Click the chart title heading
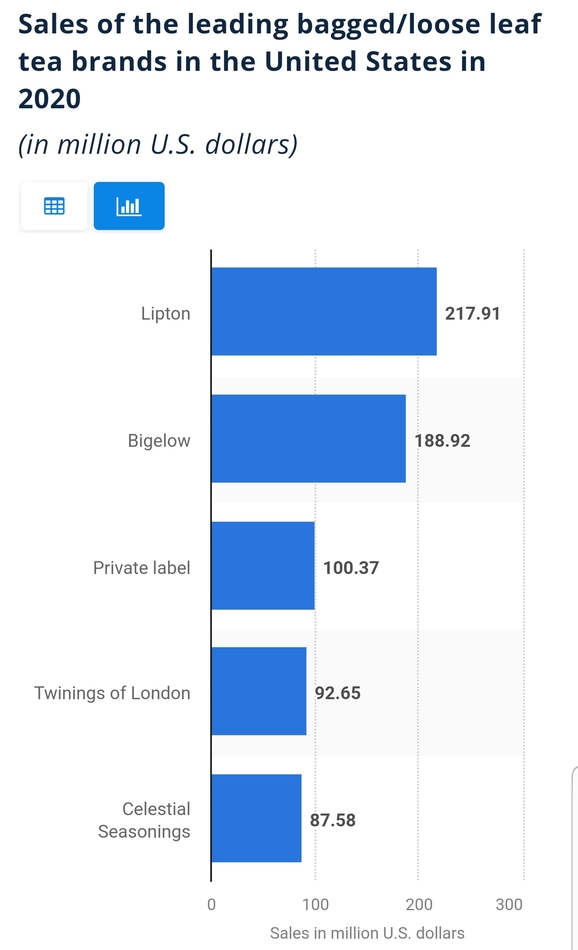Screen dimensions: 578x950 coord(280,61)
